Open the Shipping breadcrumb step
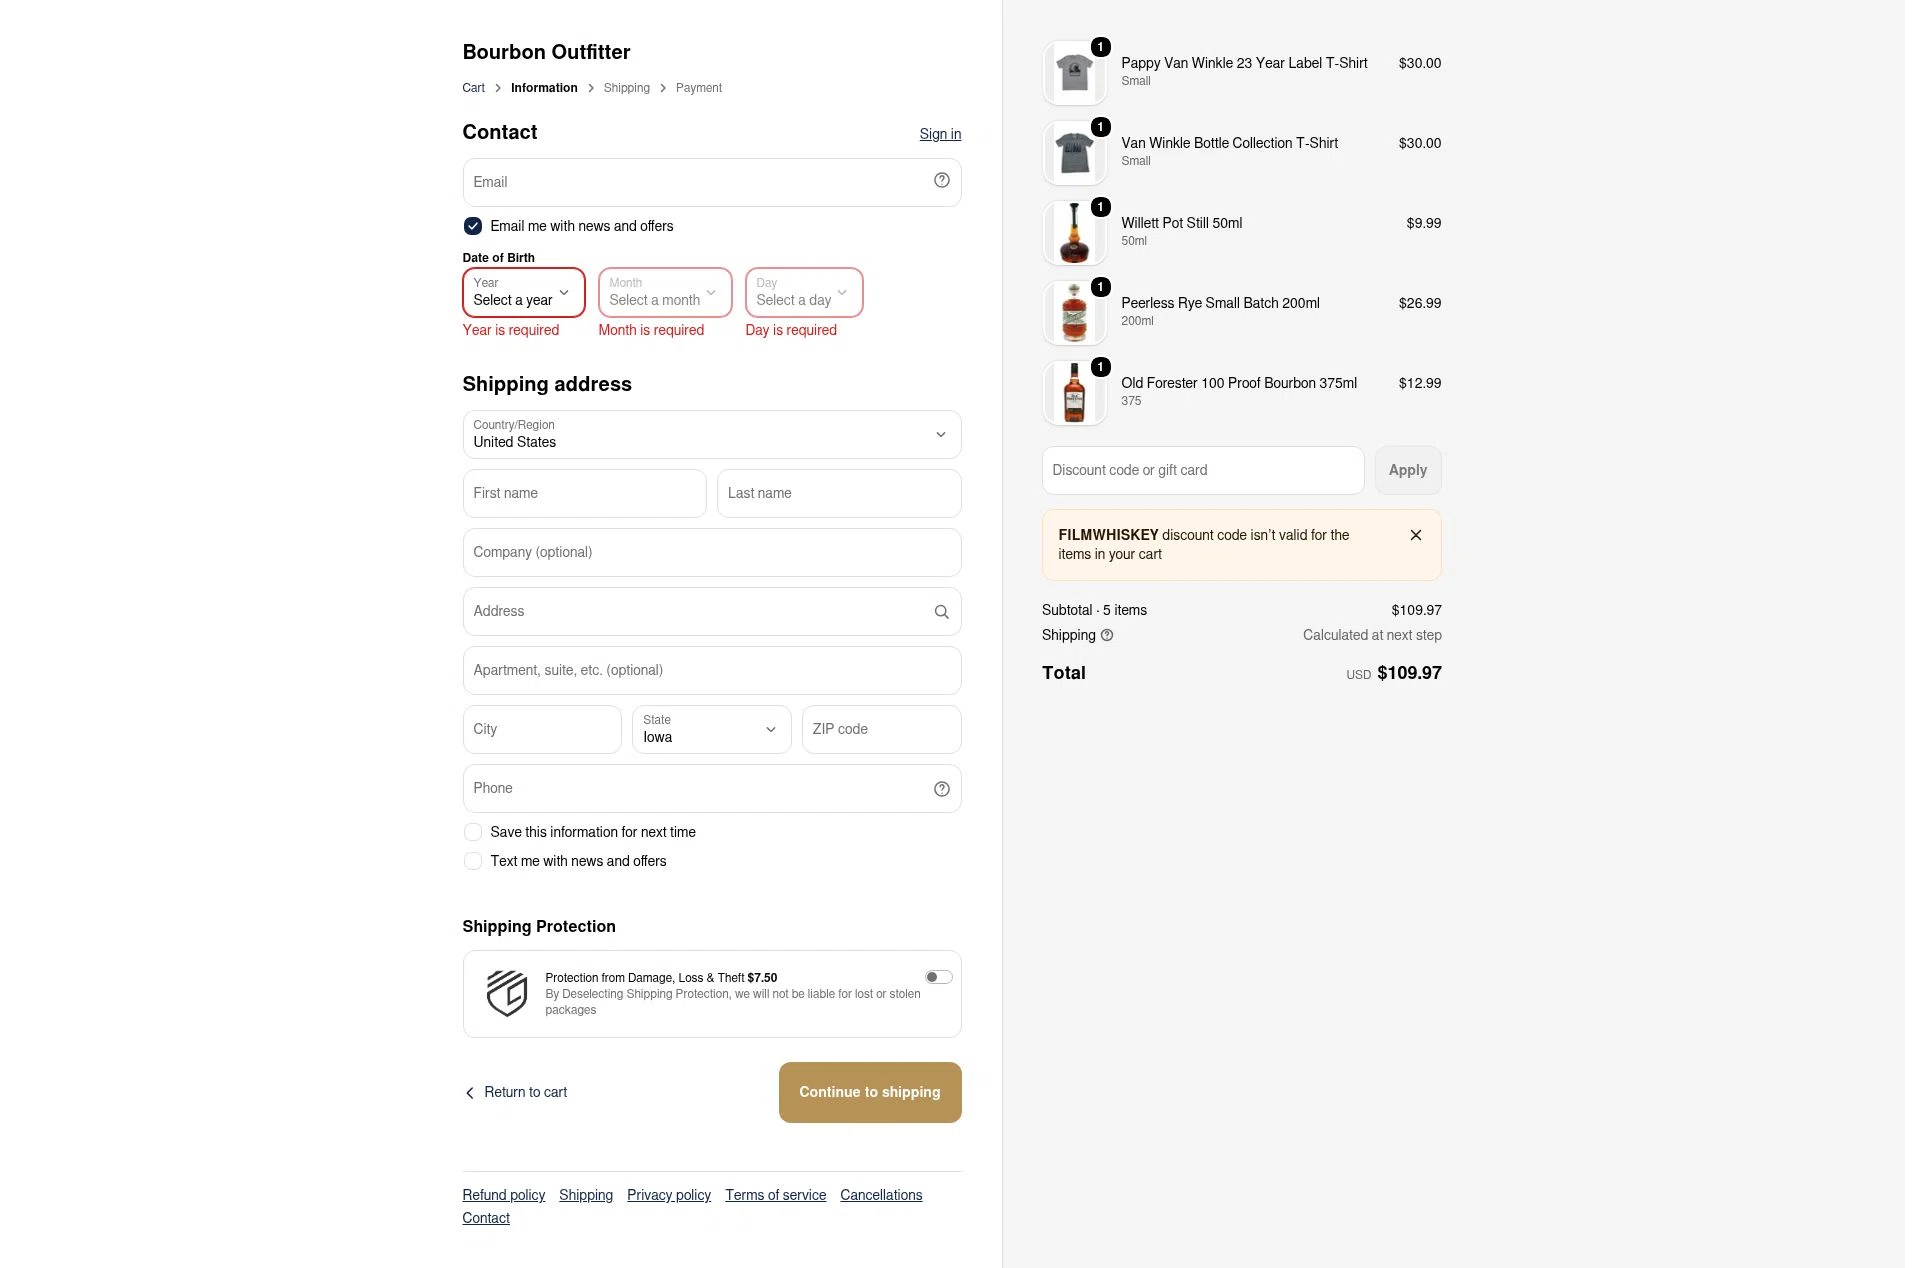Screen dimensions: 1920x1268 tap(626, 88)
